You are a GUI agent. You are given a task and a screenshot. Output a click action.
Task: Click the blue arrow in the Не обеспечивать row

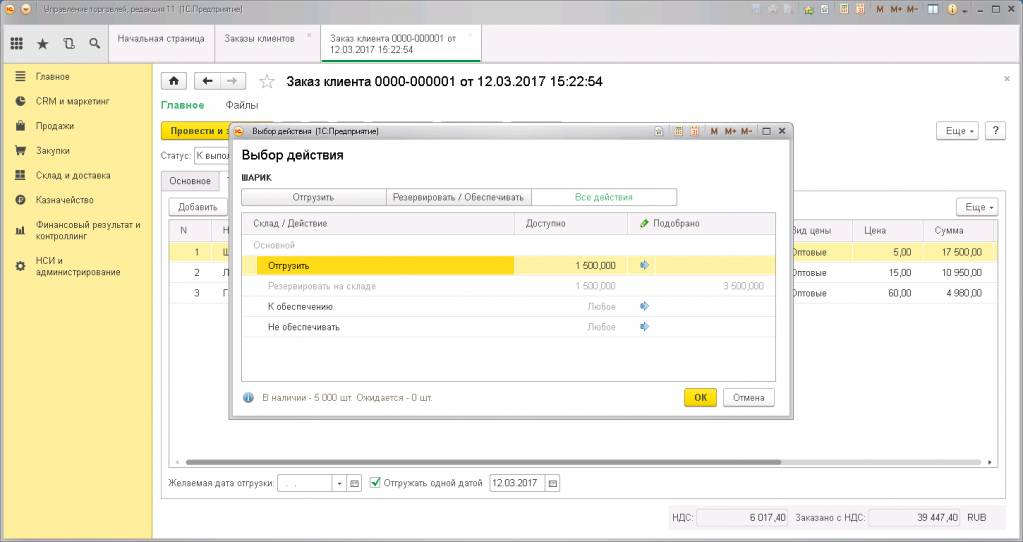pos(645,327)
